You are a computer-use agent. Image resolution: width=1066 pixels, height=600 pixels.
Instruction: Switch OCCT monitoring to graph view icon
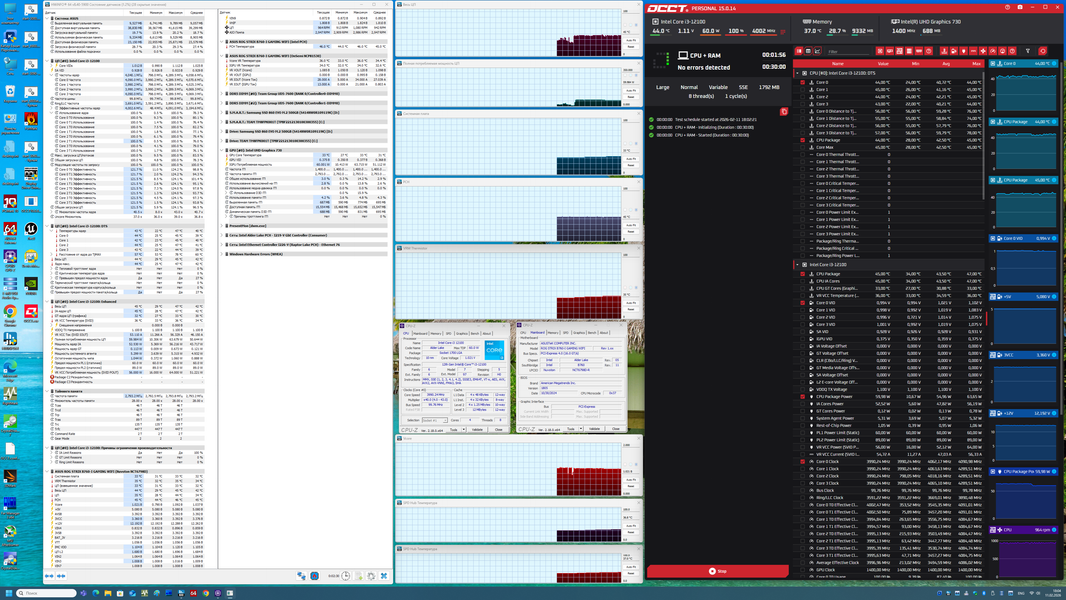pos(817,51)
